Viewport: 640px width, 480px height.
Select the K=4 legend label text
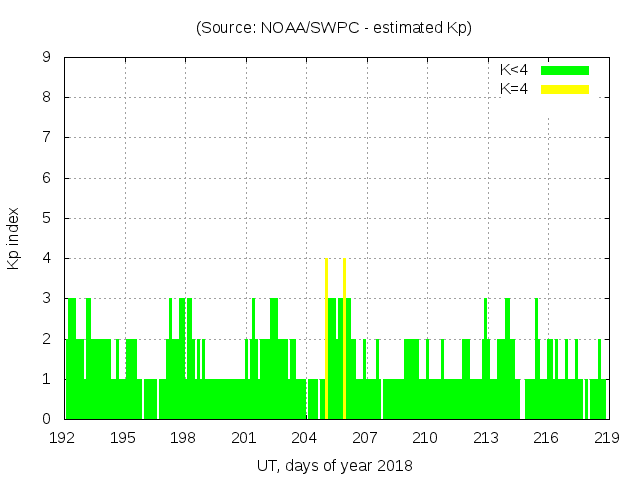514,89
